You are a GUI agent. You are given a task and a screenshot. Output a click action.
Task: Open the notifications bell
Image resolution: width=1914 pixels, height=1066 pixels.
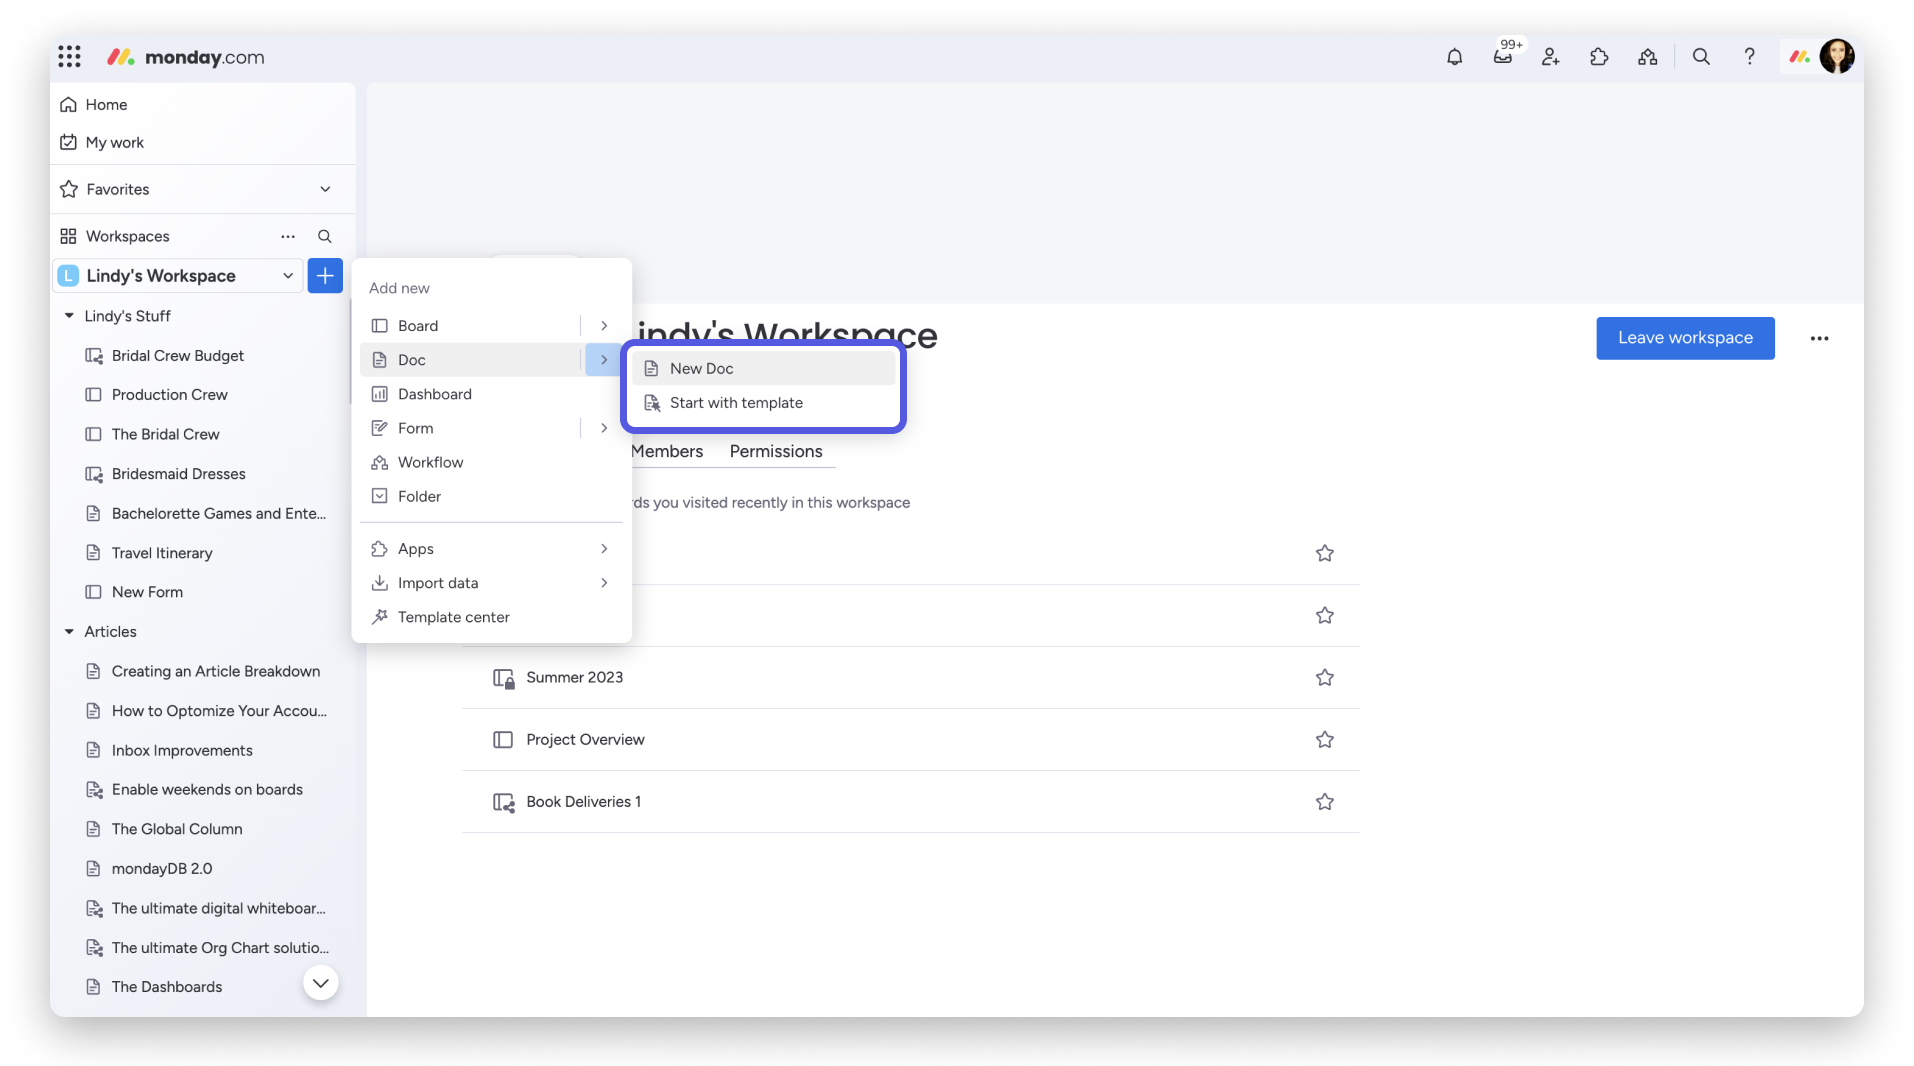(1454, 57)
